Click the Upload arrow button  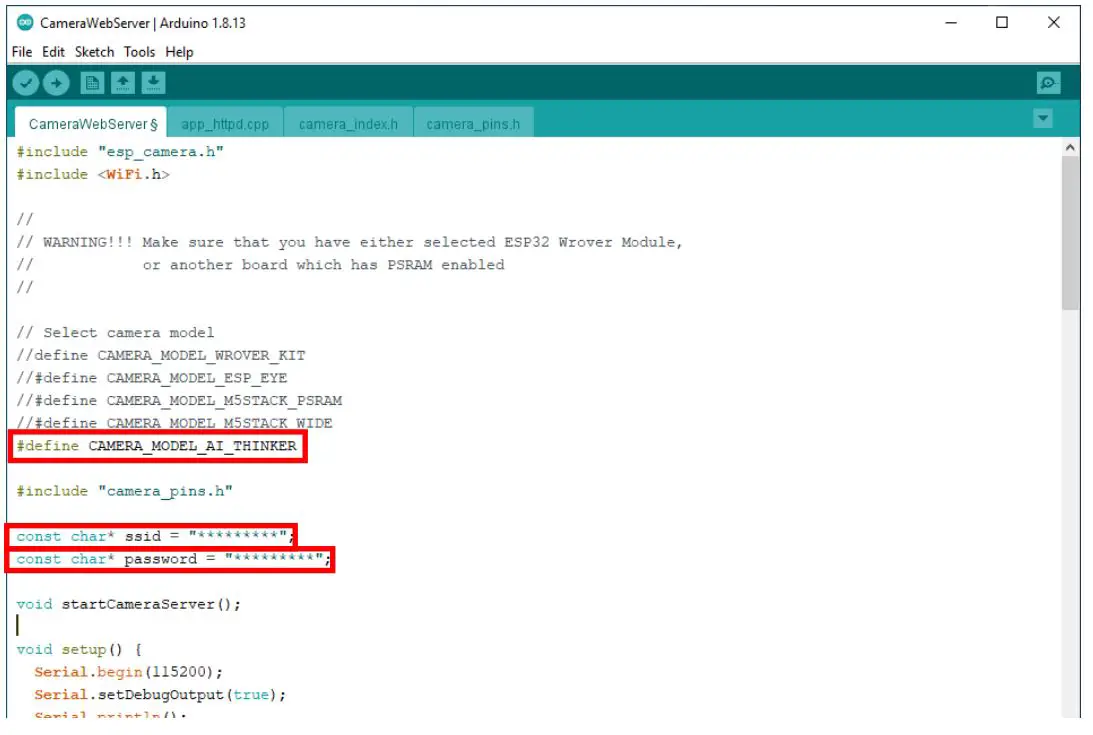point(56,84)
